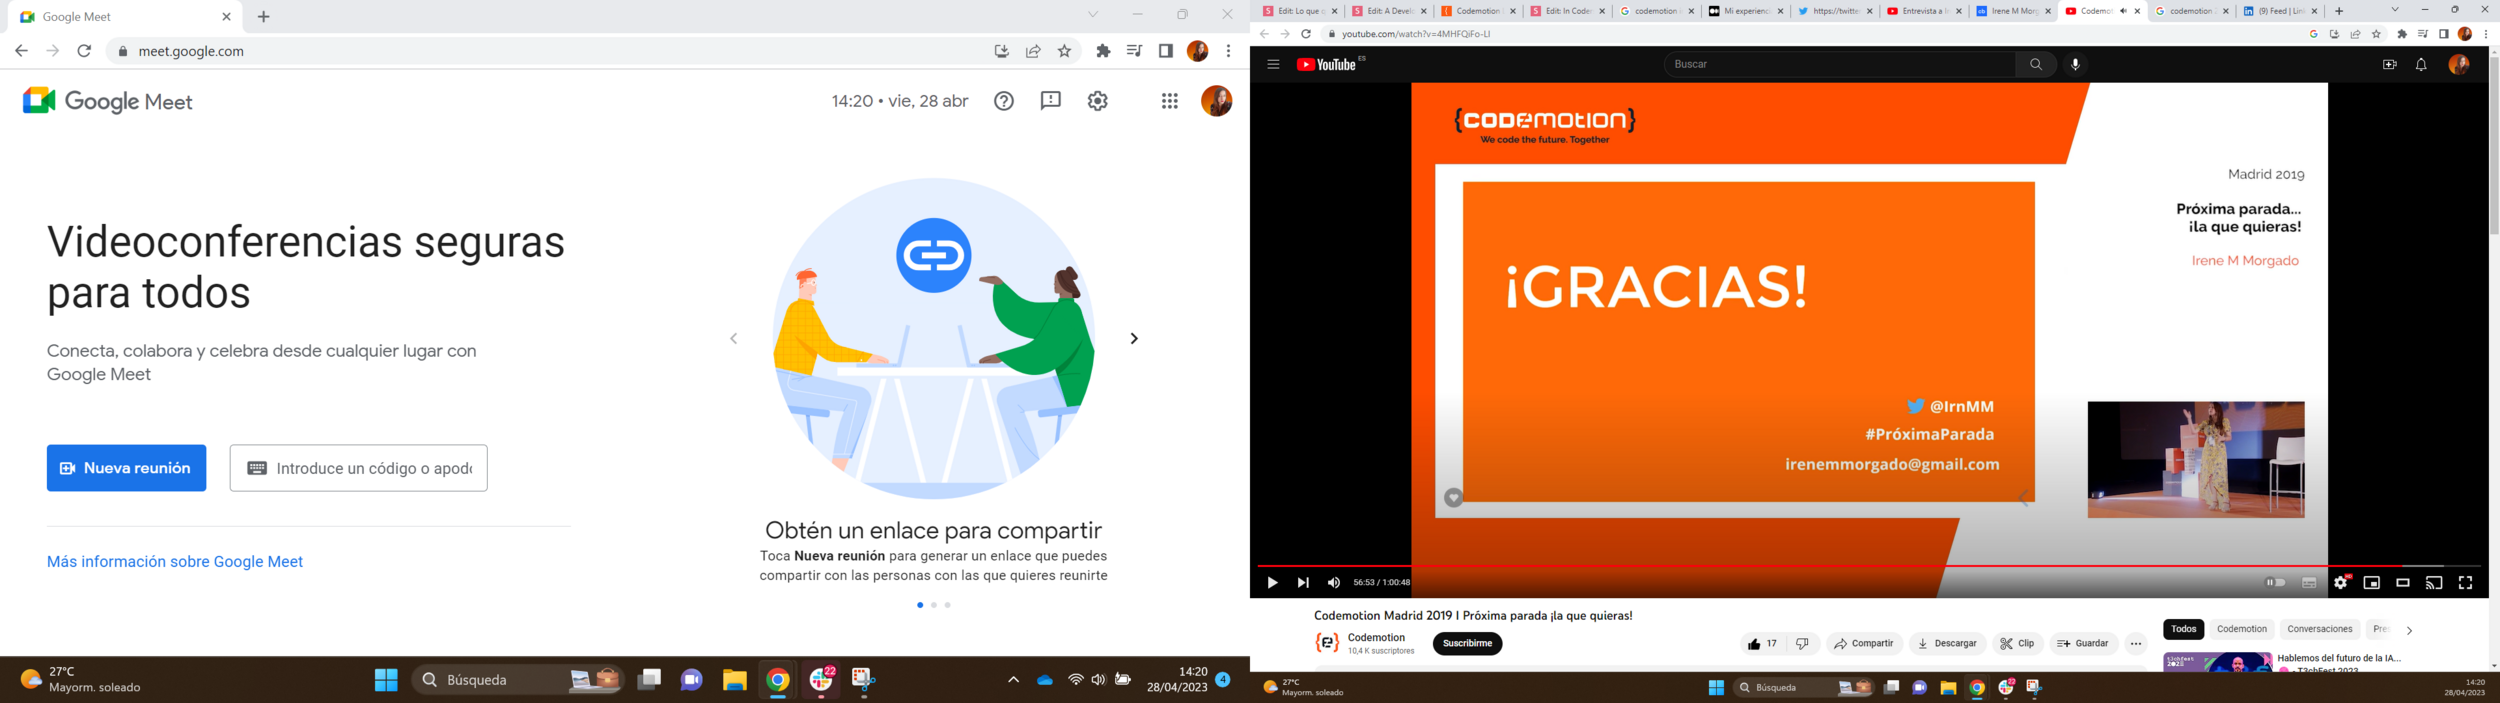Select the Todos filter chip
2500x703 pixels.
click(2184, 629)
